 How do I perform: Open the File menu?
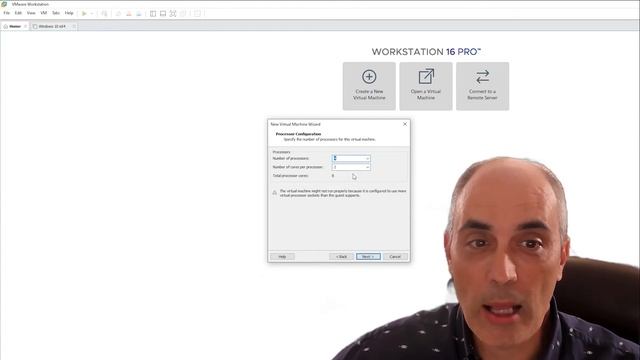click(x=7, y=13)
